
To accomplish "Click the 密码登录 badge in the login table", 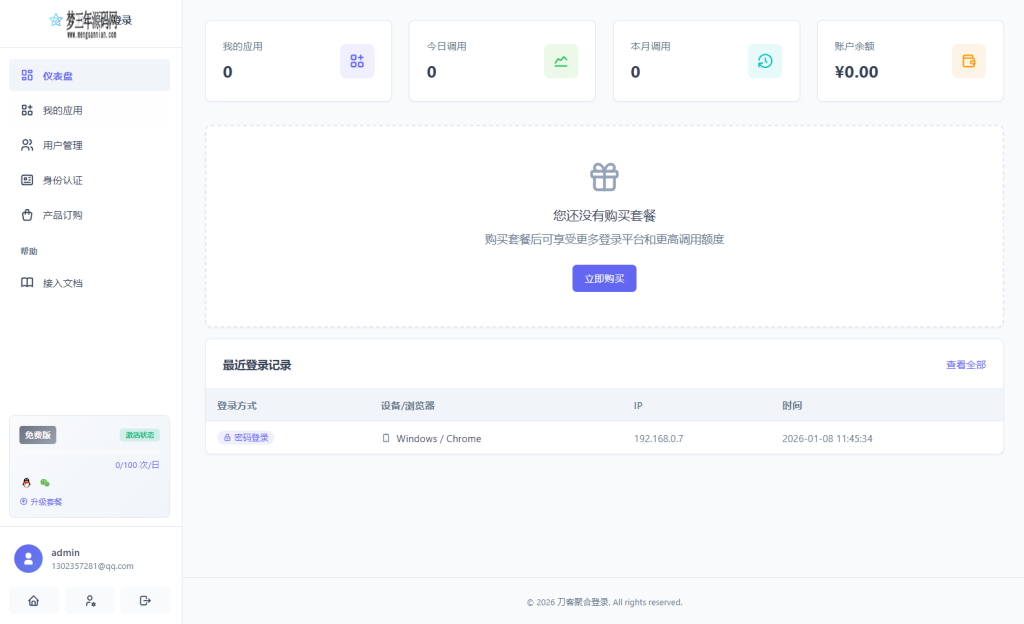I will coord(245,438).
